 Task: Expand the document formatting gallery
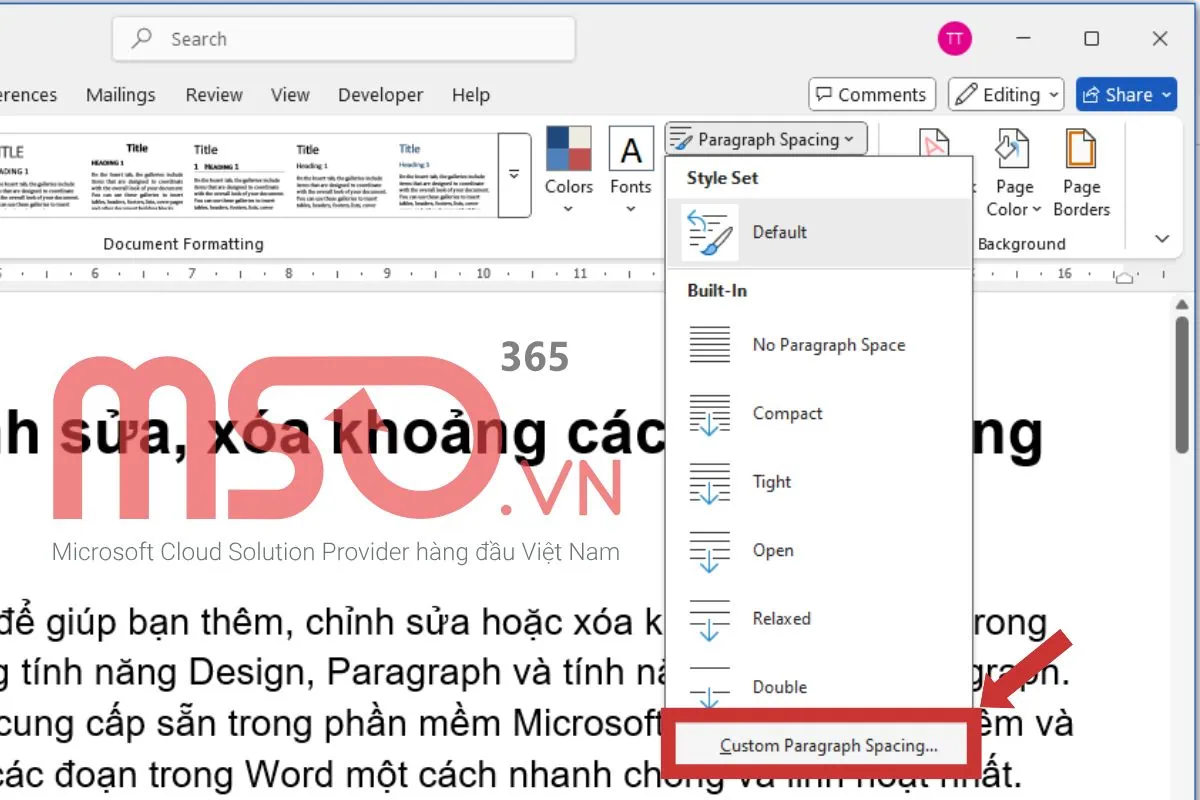514,174
